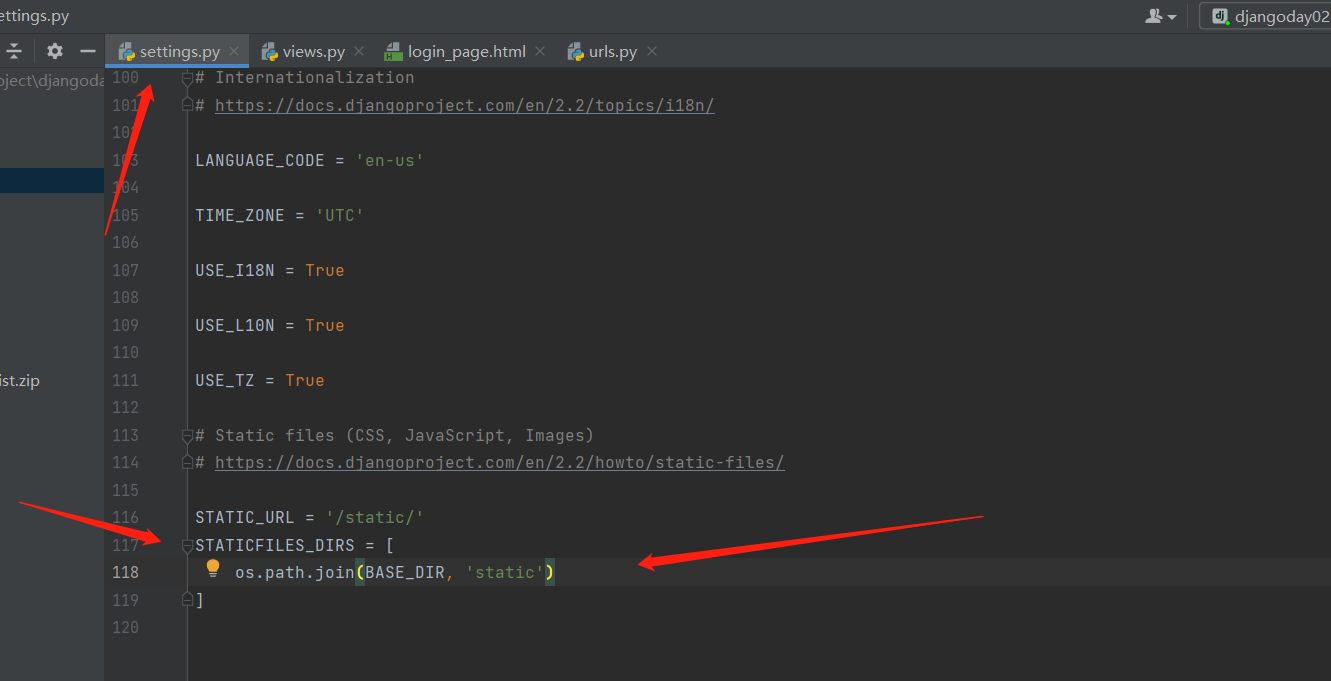1331x681 pixels.
Task: Click the views.py Python file icon
Action: tap(269, 51)
